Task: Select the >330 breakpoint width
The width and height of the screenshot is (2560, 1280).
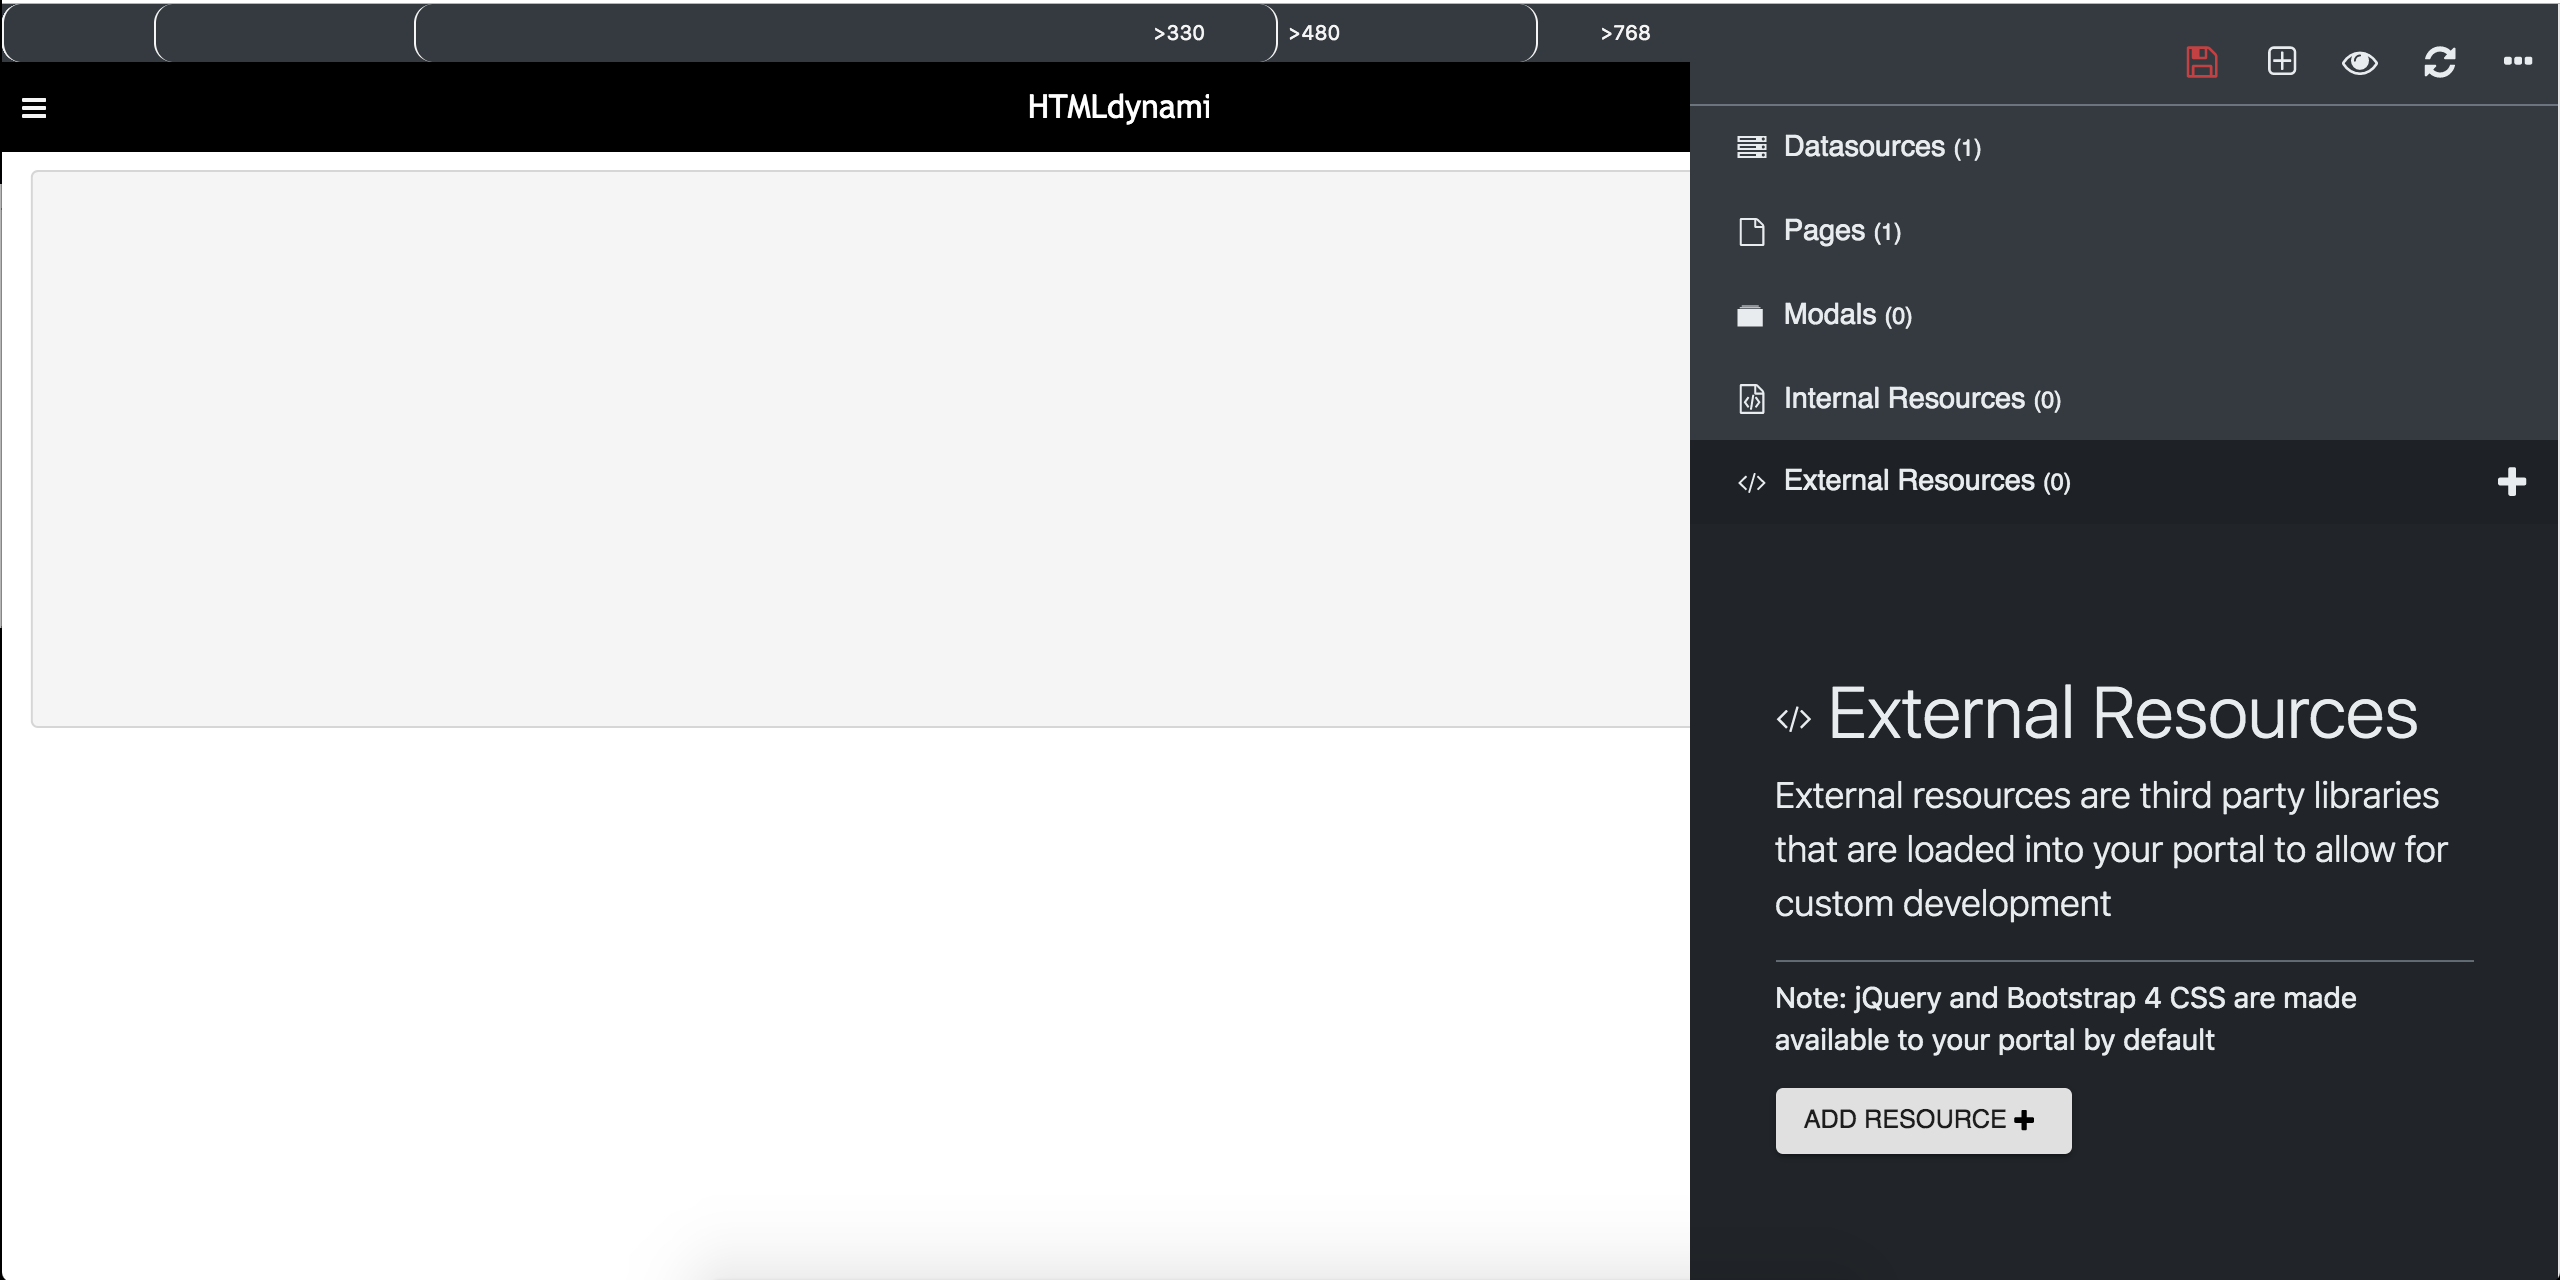Action: [x=1178, y=33]
